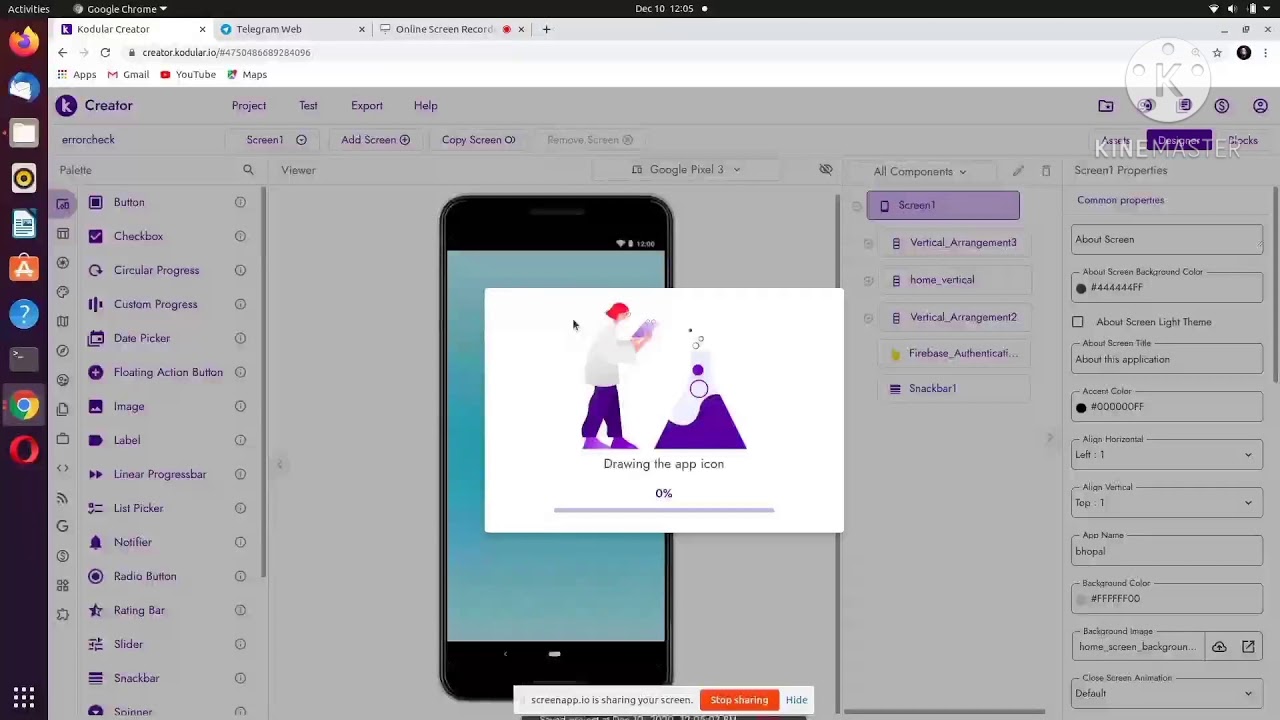
Task: Open the Align Vertical dropdown
Action: tap(1166, 503)
